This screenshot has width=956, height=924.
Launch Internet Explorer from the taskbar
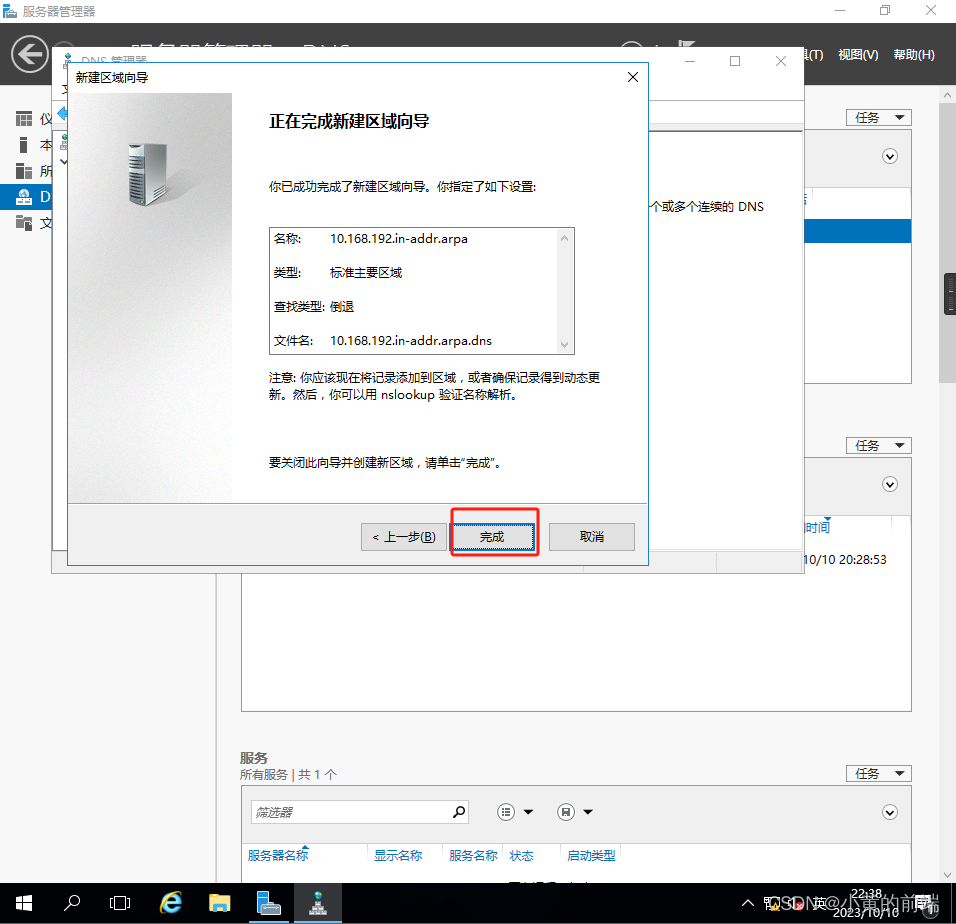coord(171,903)
